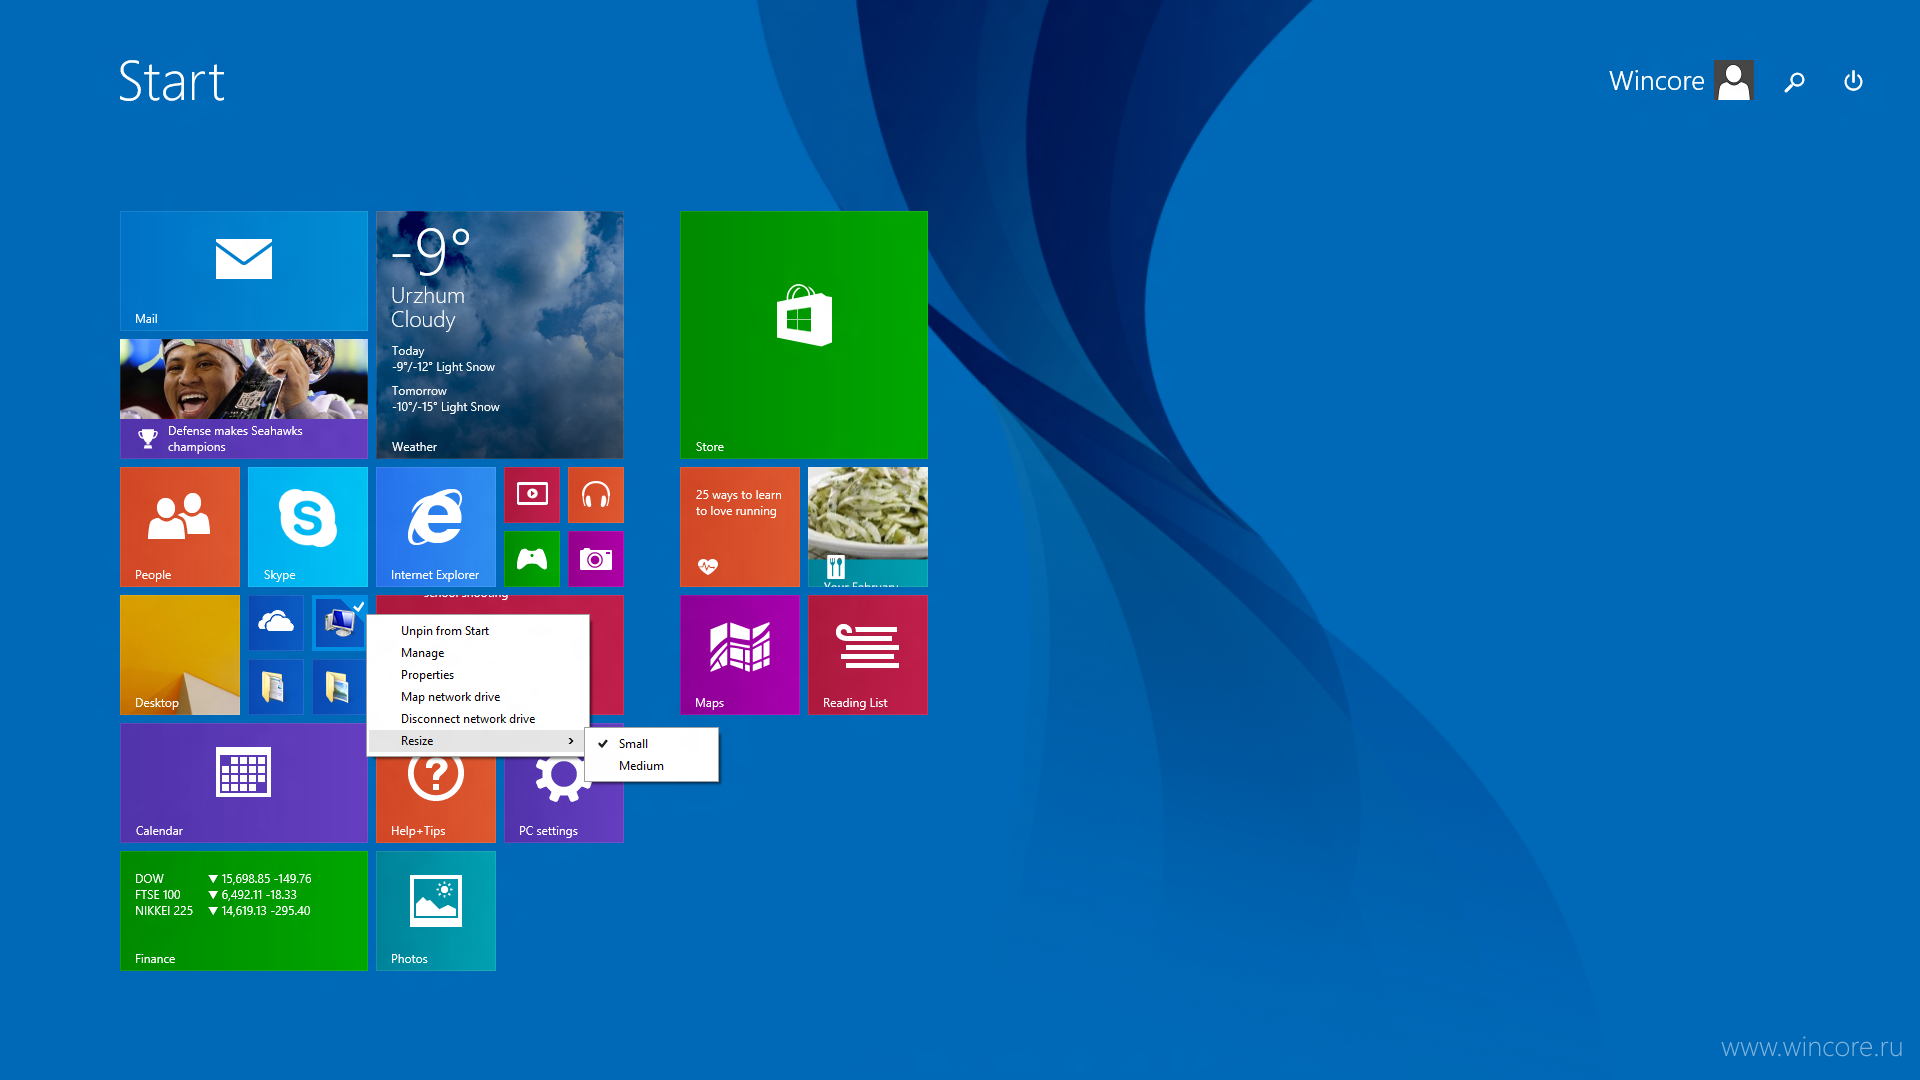Open the Finance stock tile
This screenshot has width=1920, height=1080.
coord(244,911)
